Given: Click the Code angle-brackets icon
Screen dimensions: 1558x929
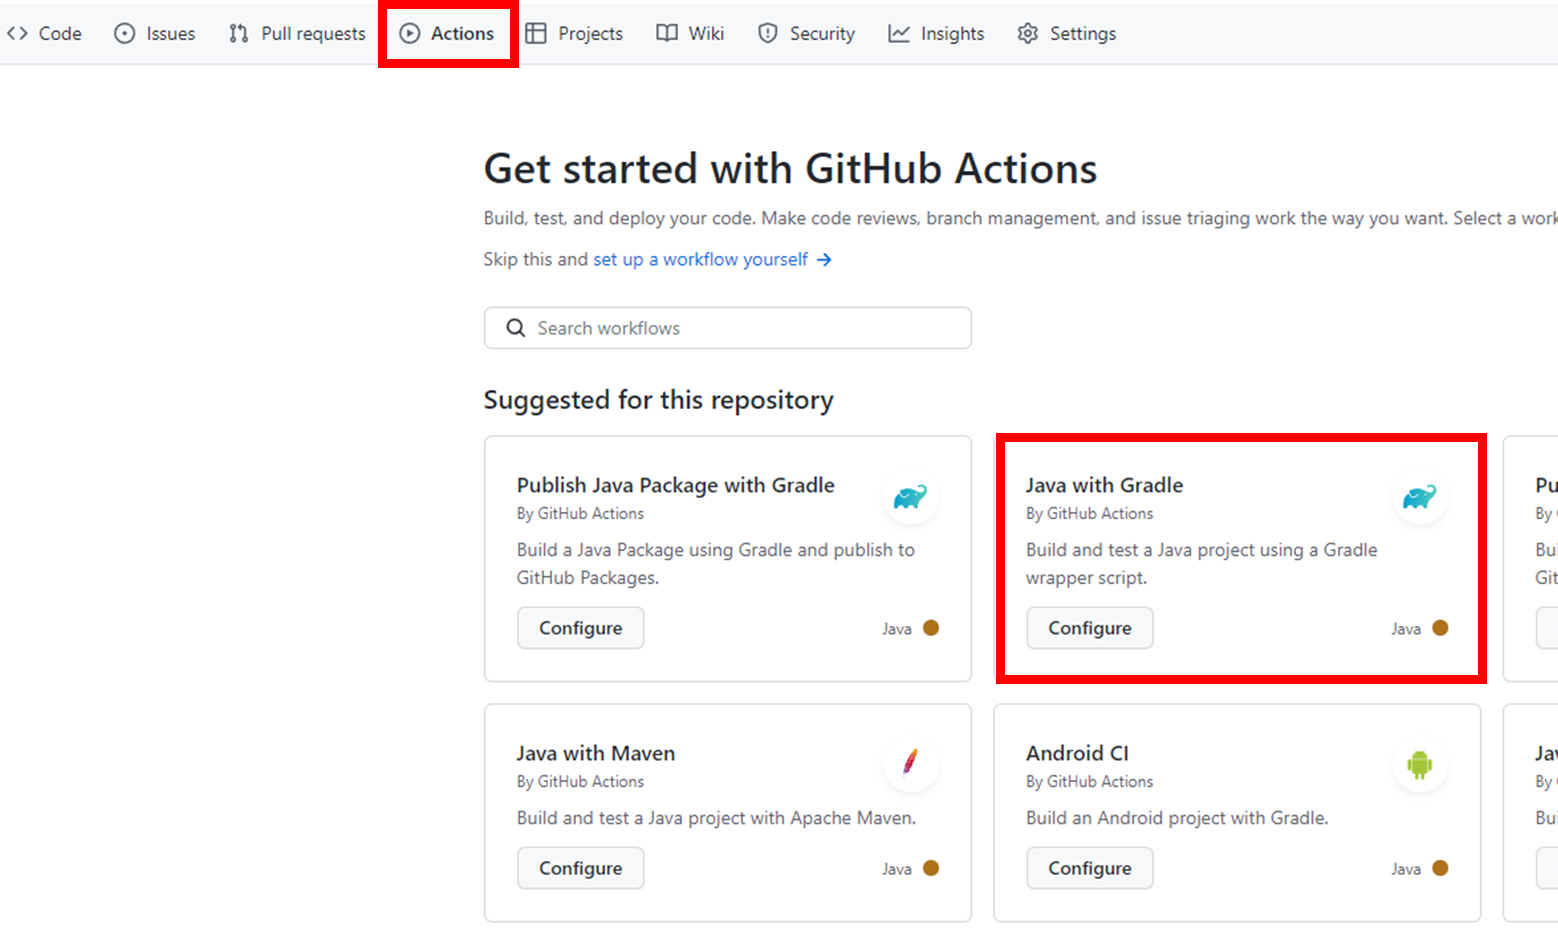Looking at the screenshot, I should (x=17, y=33).
